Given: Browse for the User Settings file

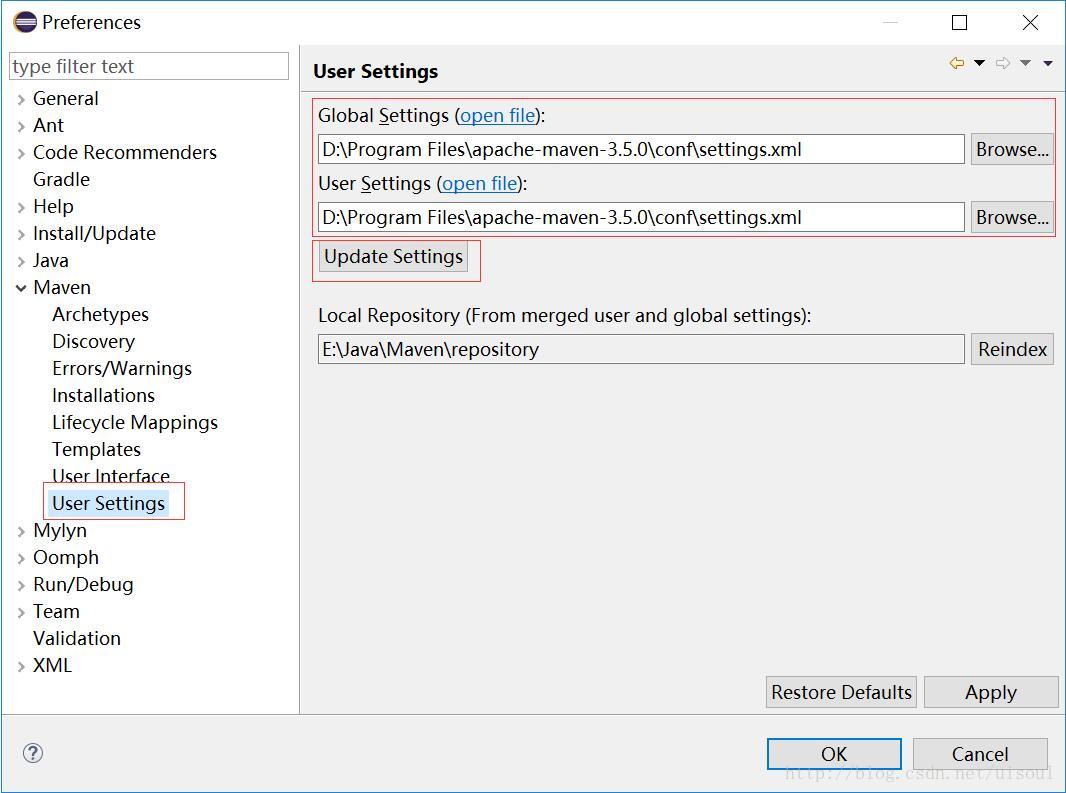Looking at the screenshot, I should coord(1012,217).
